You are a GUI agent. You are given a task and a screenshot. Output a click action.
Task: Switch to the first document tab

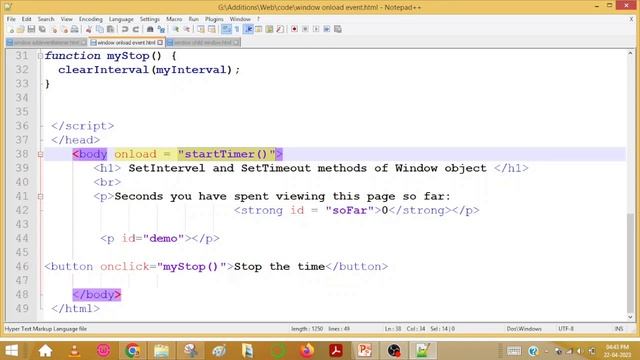[x=47, y=42]
